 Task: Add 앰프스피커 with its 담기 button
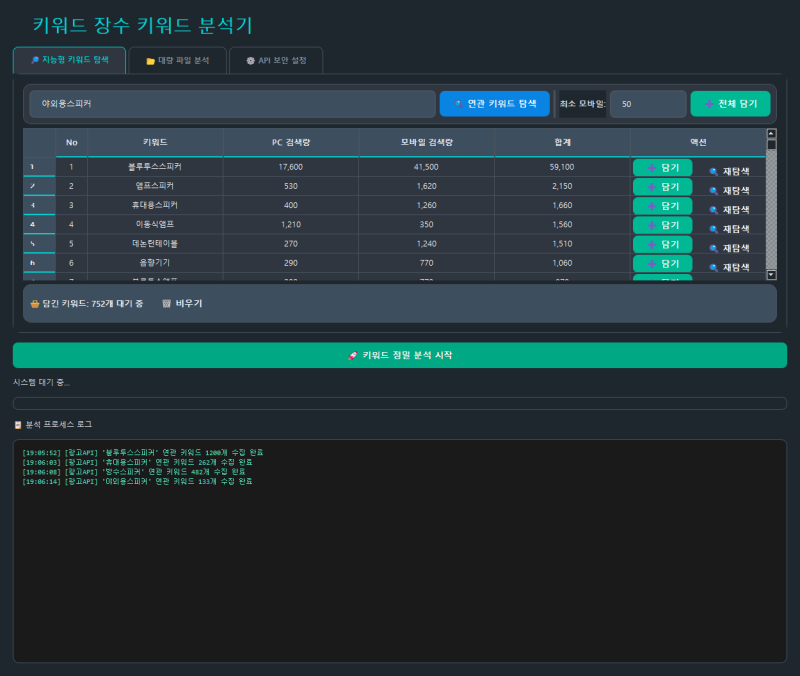pos(662,187)
